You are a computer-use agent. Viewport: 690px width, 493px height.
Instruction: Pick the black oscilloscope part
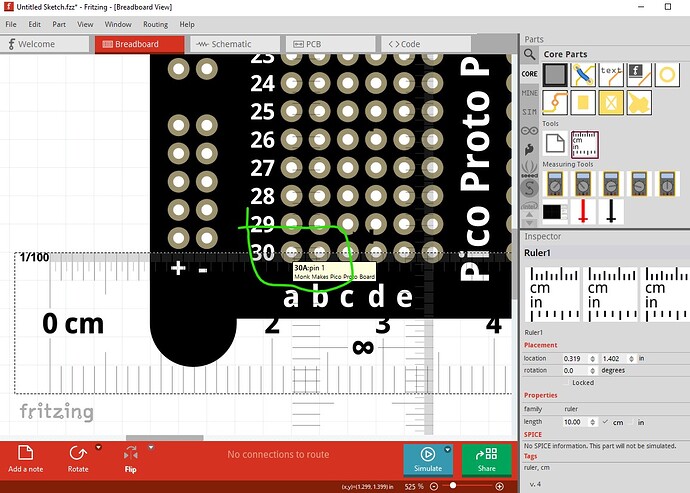coord(555,212)
